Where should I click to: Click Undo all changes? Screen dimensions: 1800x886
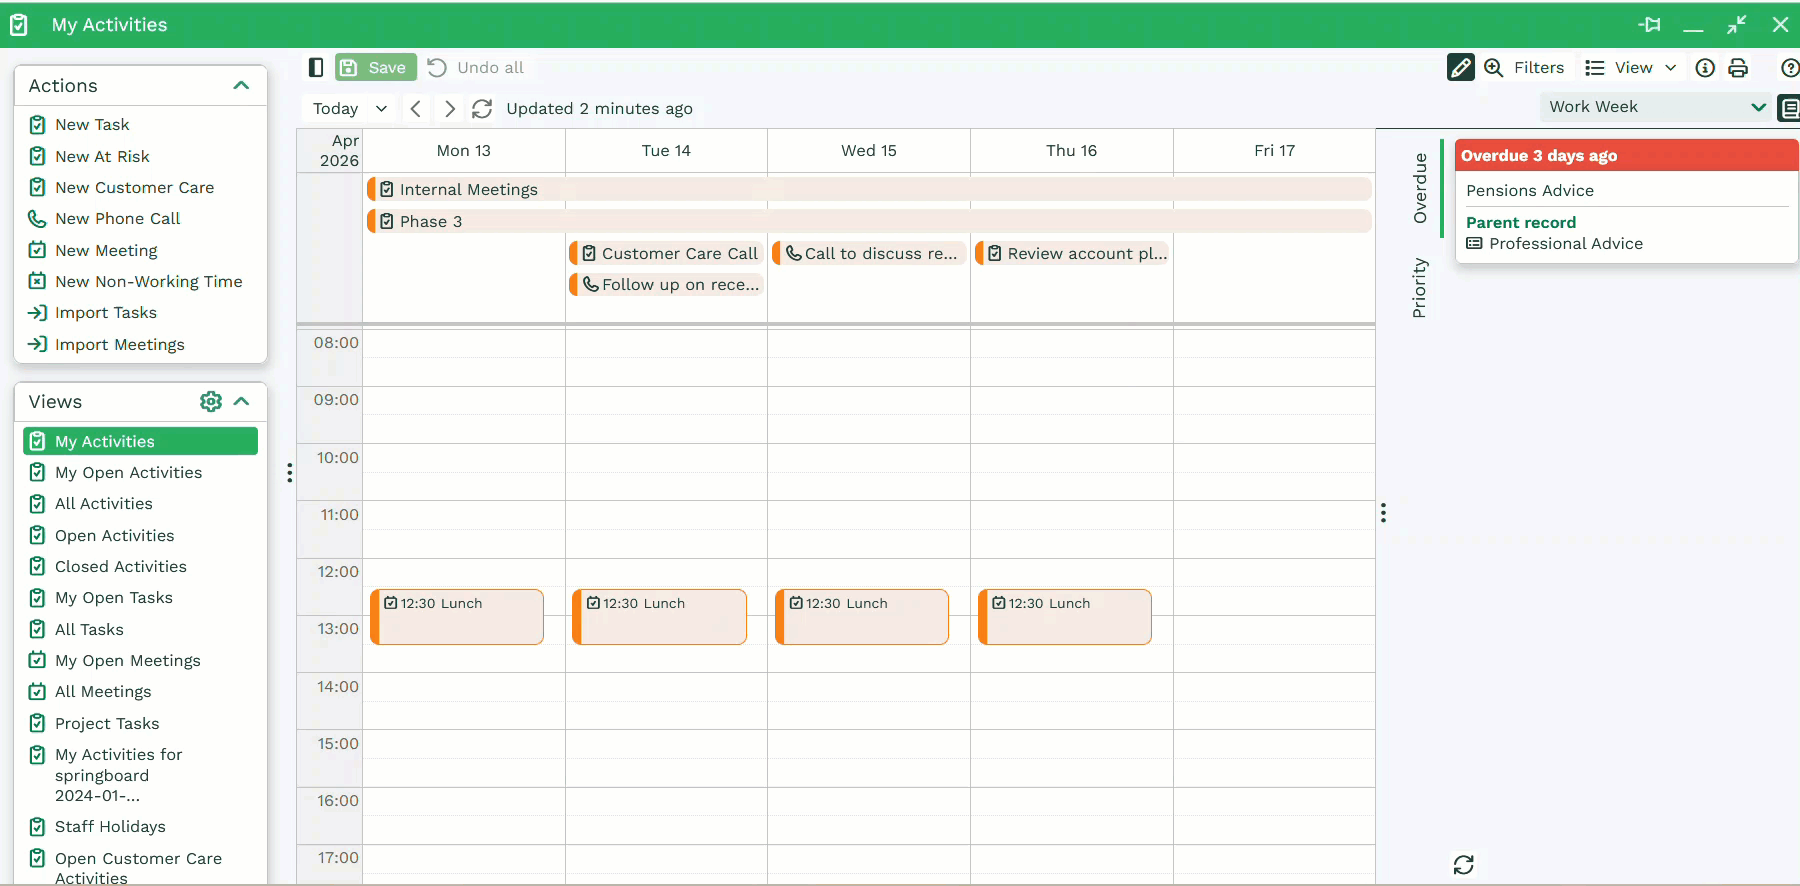click(476, 67)
